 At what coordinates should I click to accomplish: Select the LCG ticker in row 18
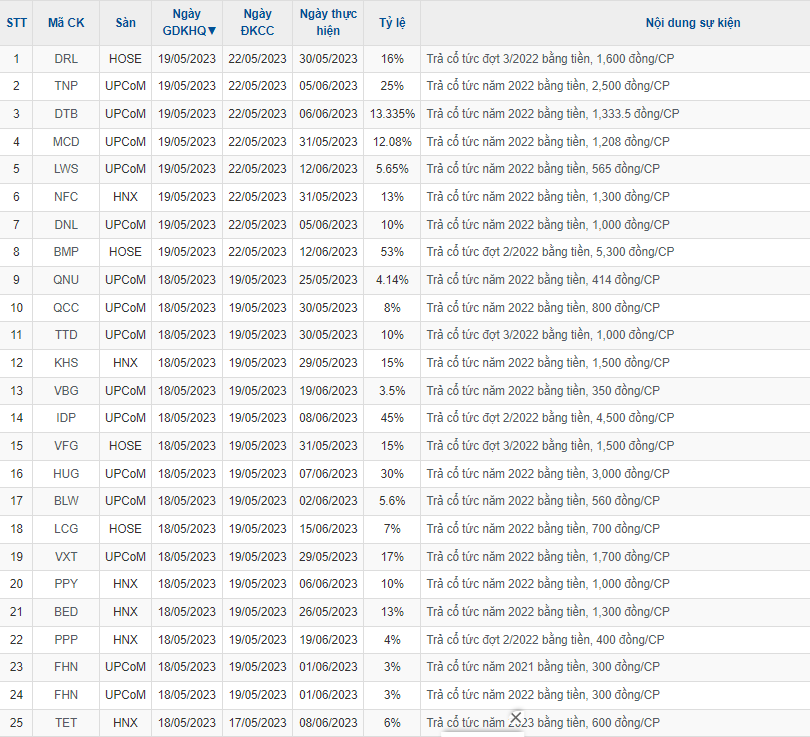pos(66,528)
